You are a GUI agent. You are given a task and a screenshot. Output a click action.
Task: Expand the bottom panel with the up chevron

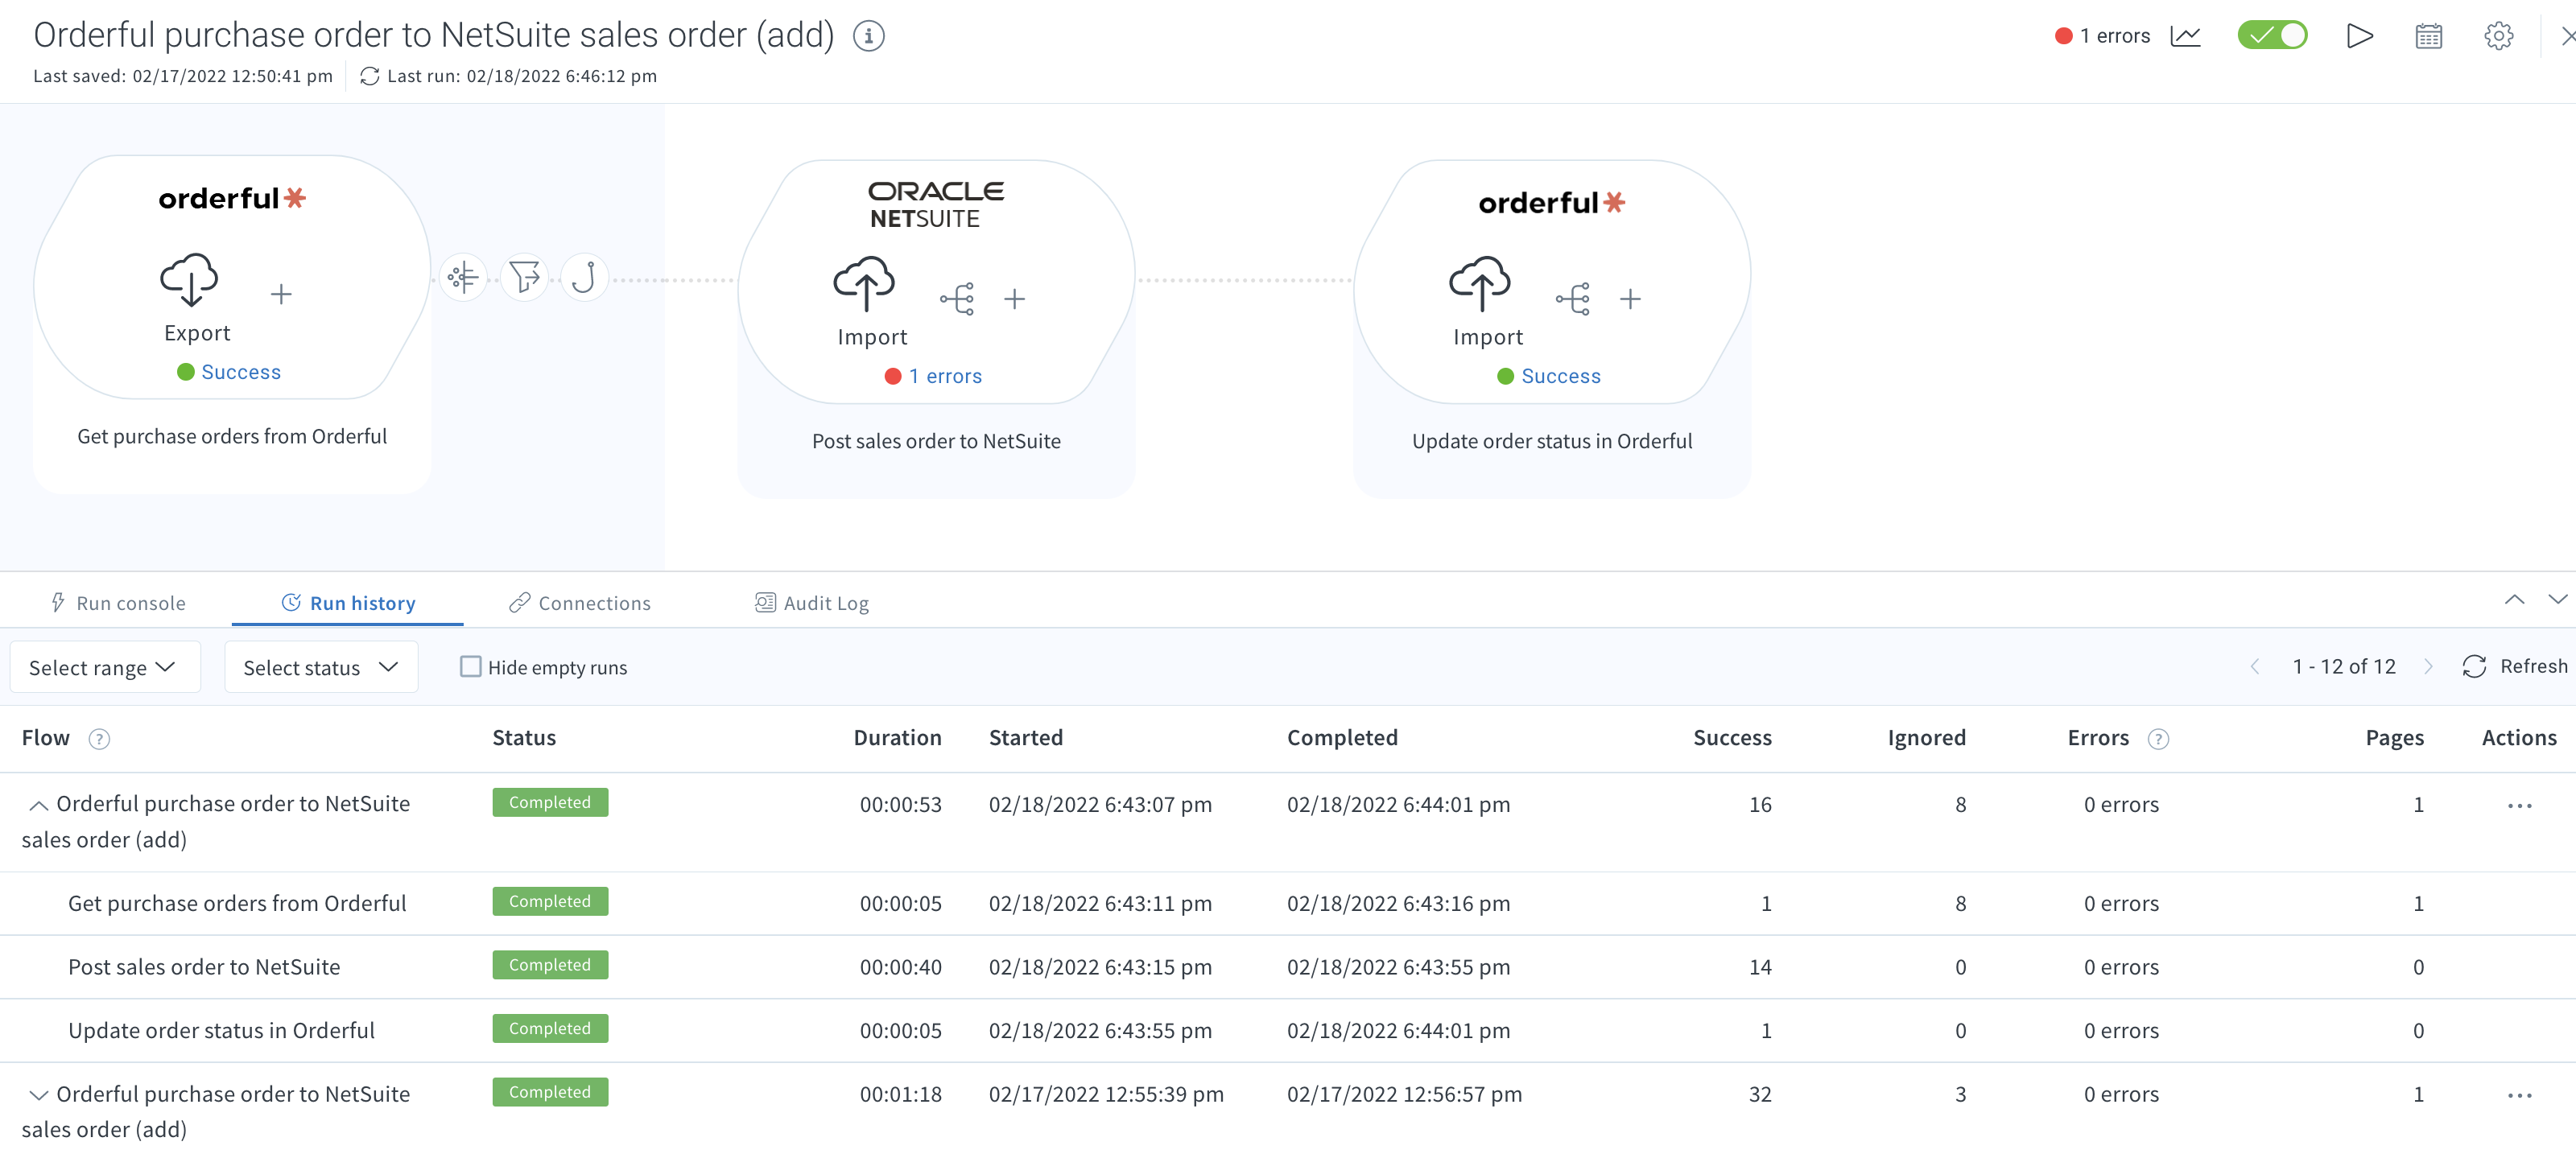(2514, 599)
